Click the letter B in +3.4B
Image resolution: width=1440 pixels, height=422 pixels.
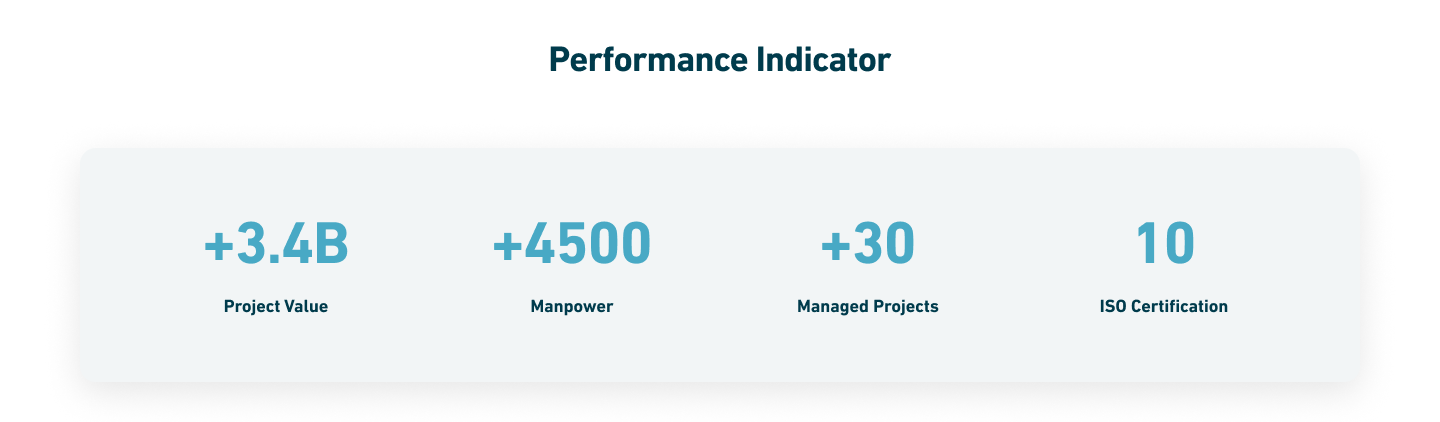click(331, 244)
